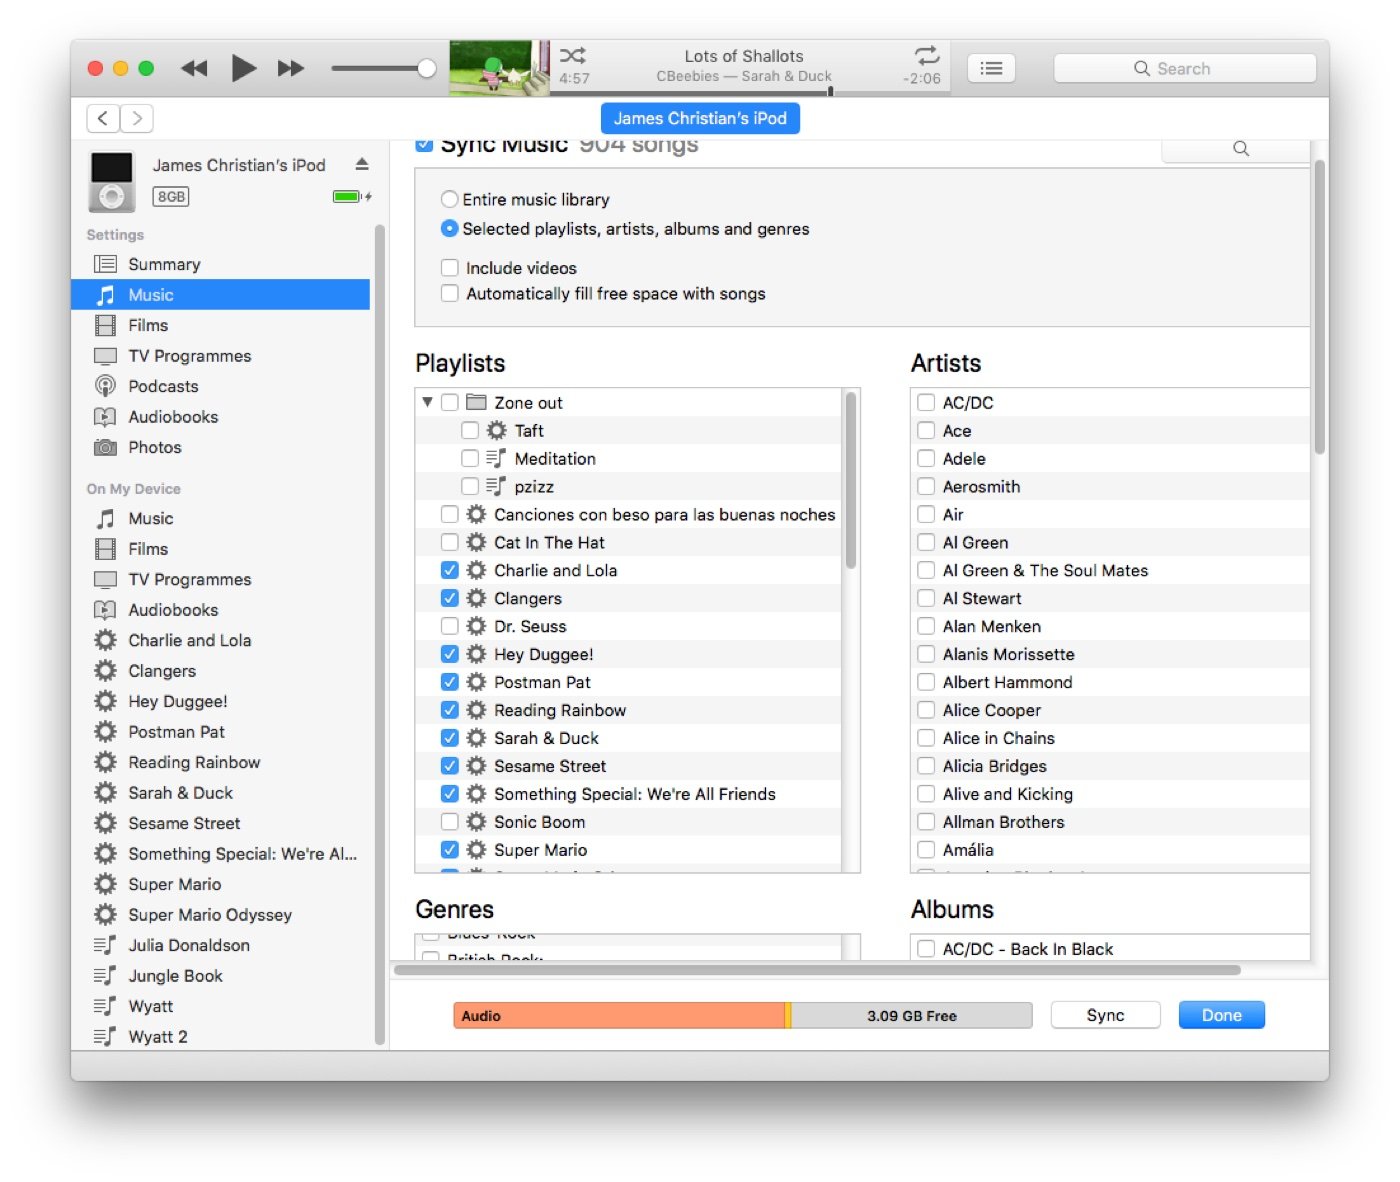Select Photos in the Settings sidebar
Viewport: 1400px width, 1182px height.
click(154, 447)
